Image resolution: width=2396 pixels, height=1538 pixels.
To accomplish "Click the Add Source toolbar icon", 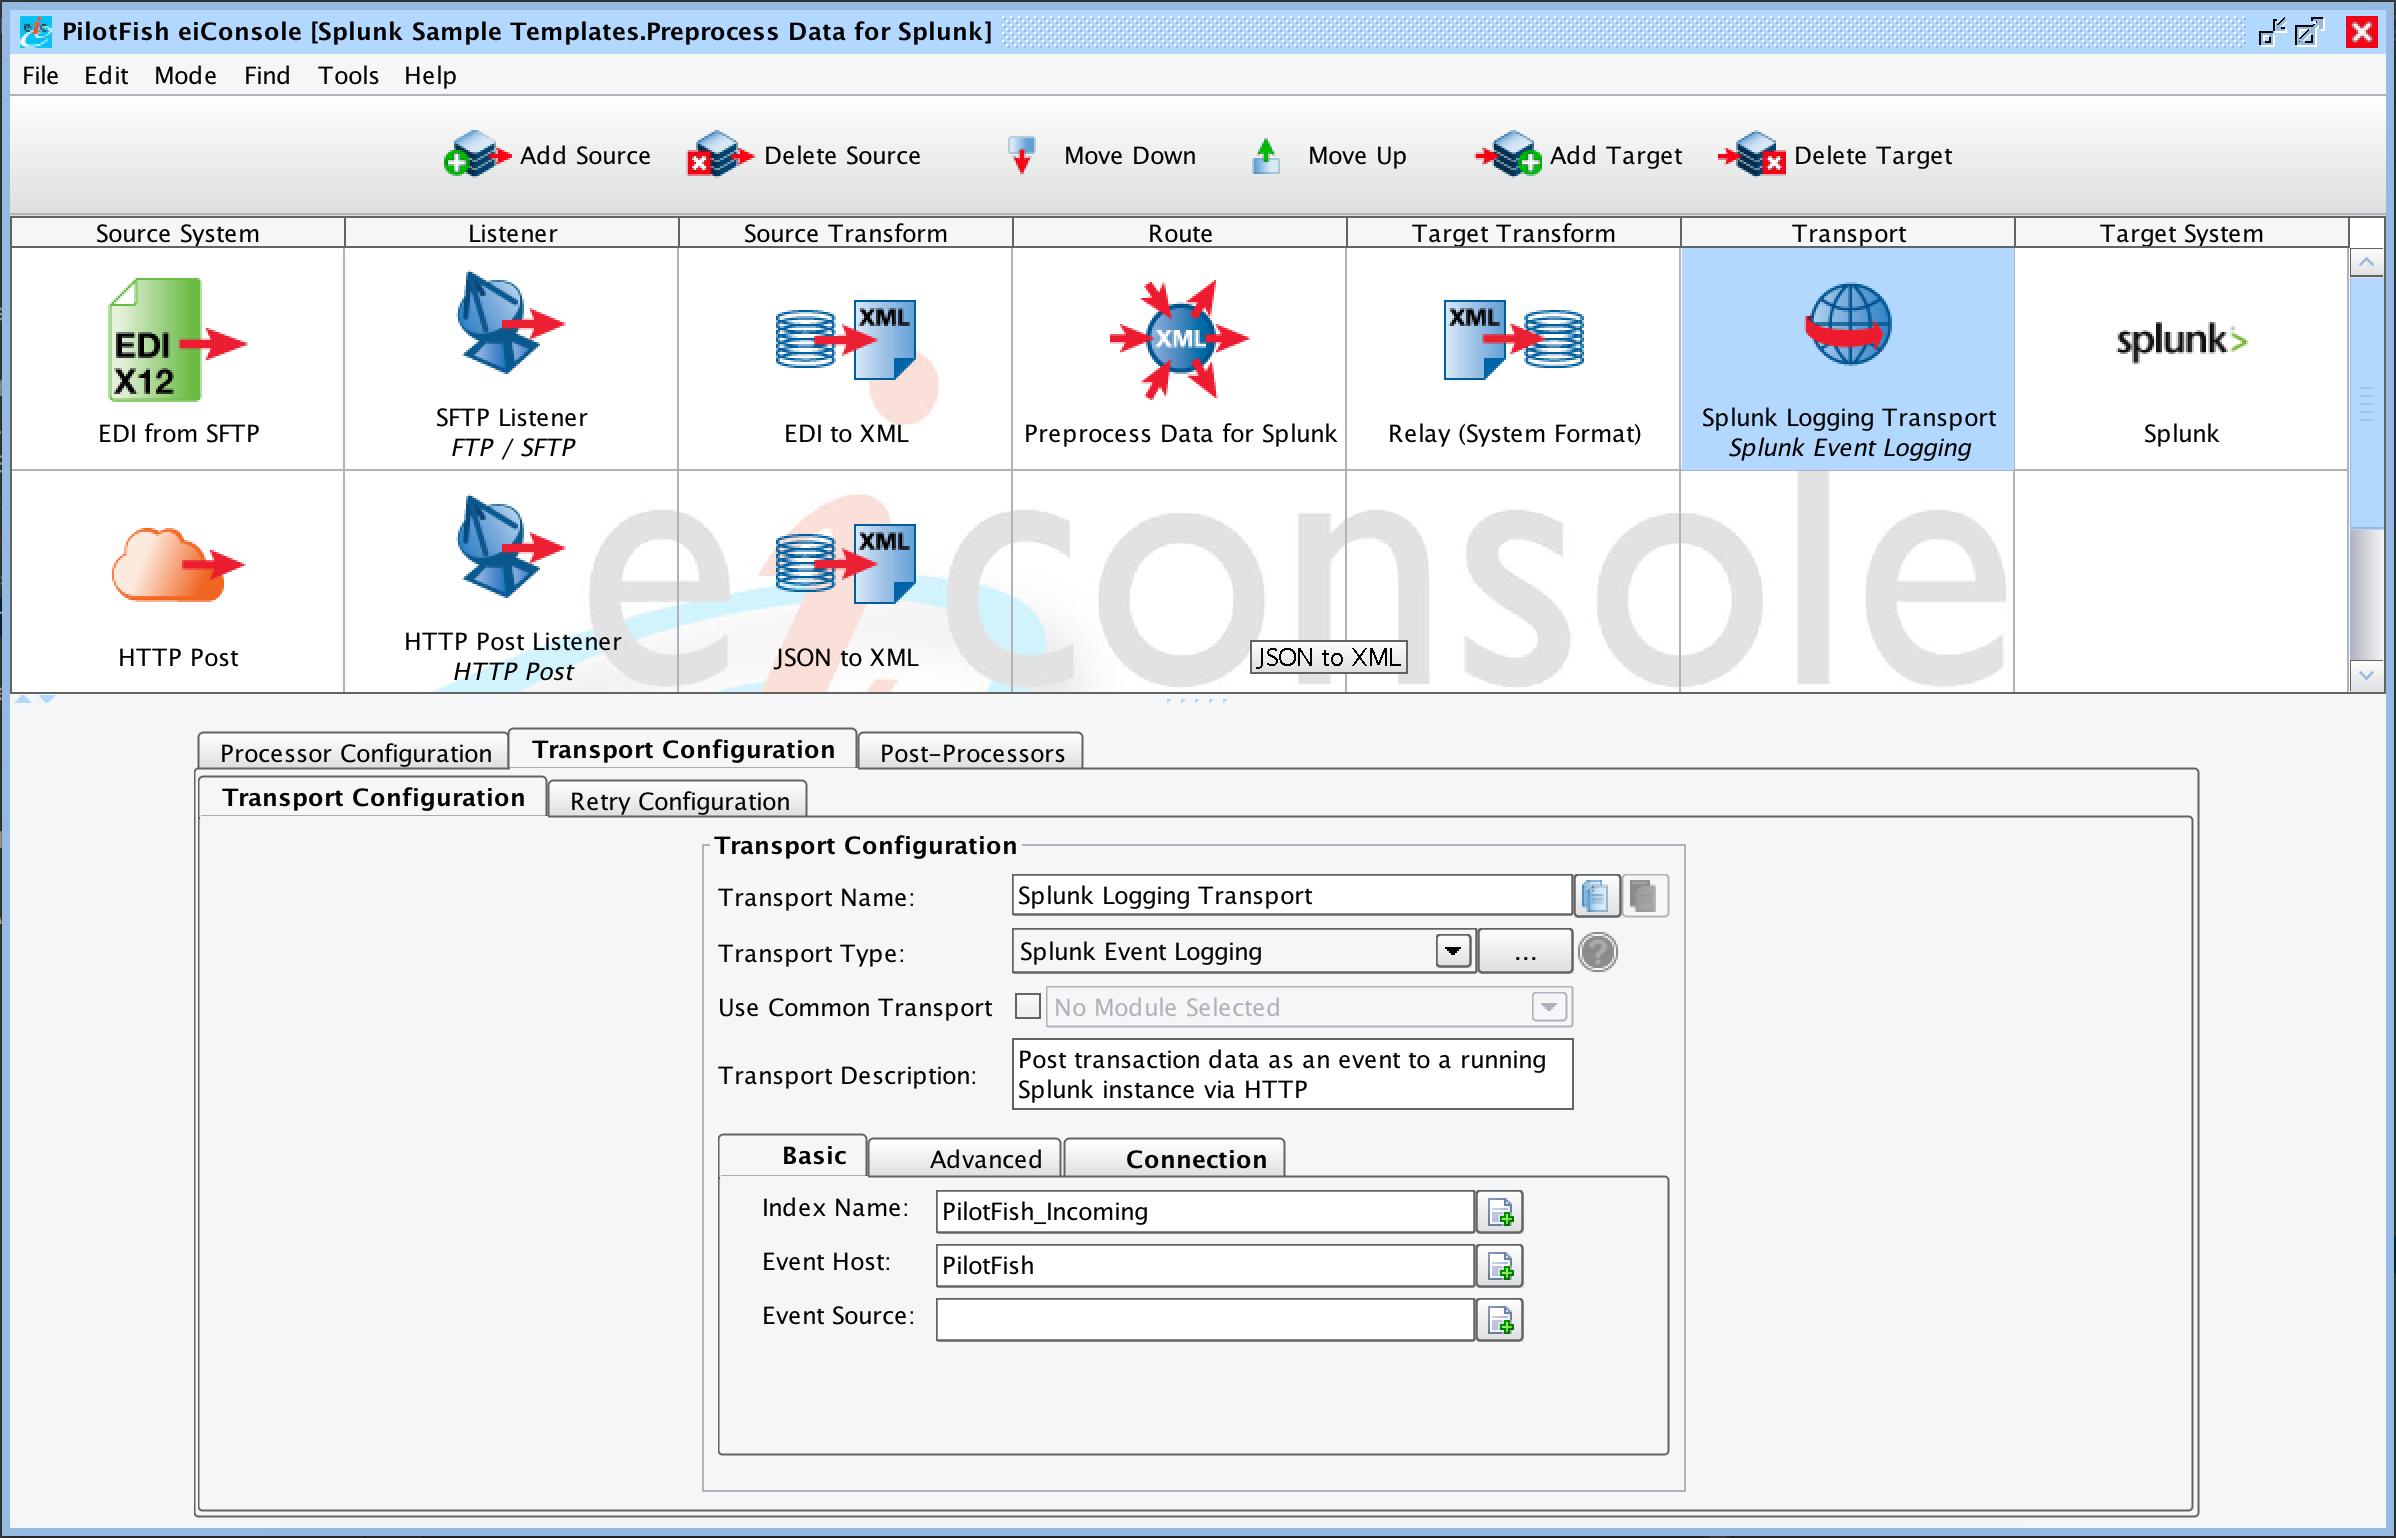I will tap(476, 155).
